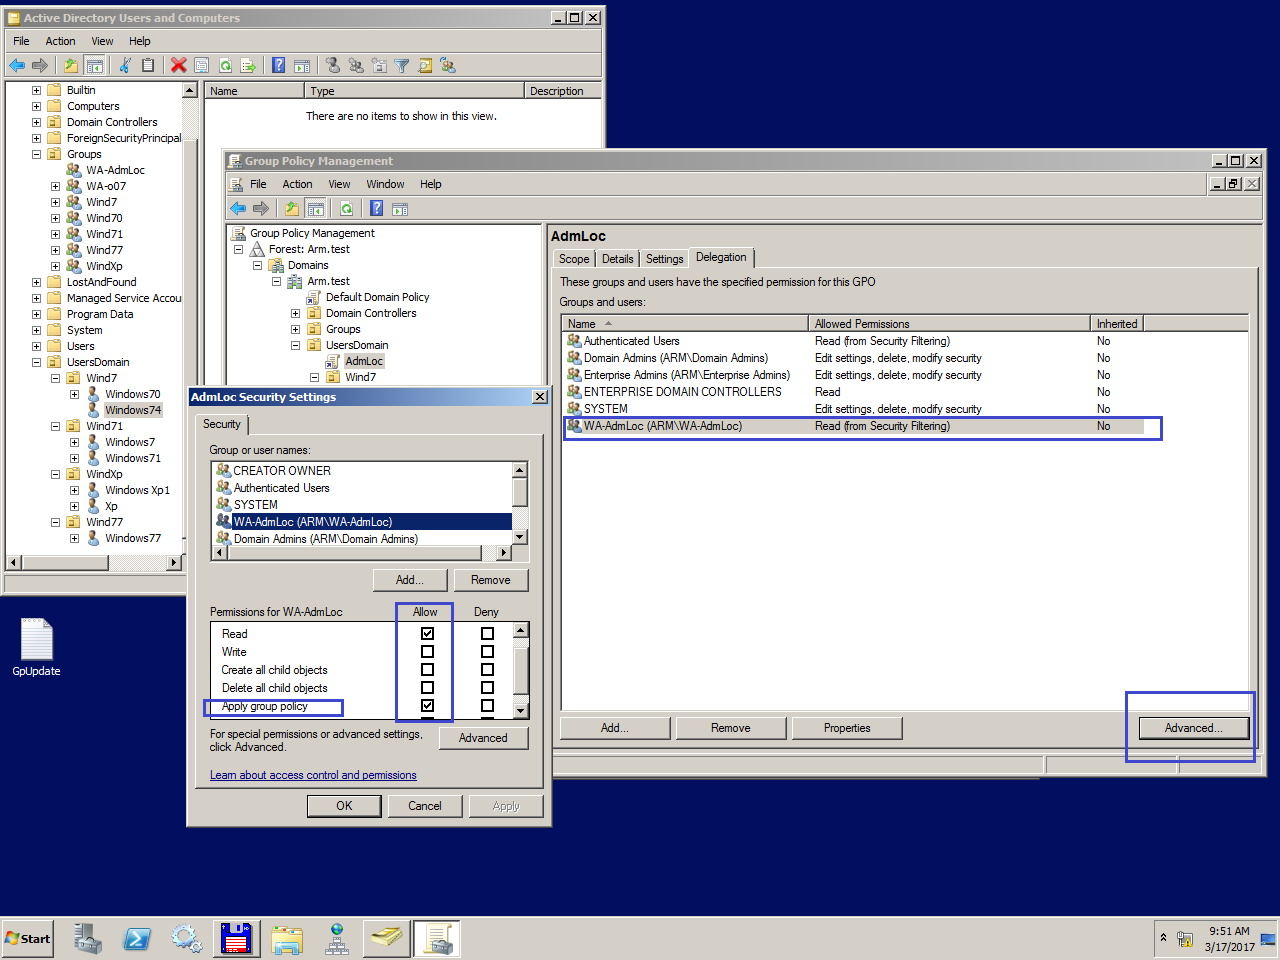Open Window menu in Group Policy Management
This screenshot has height=960, width=1280.
[385, 184]
